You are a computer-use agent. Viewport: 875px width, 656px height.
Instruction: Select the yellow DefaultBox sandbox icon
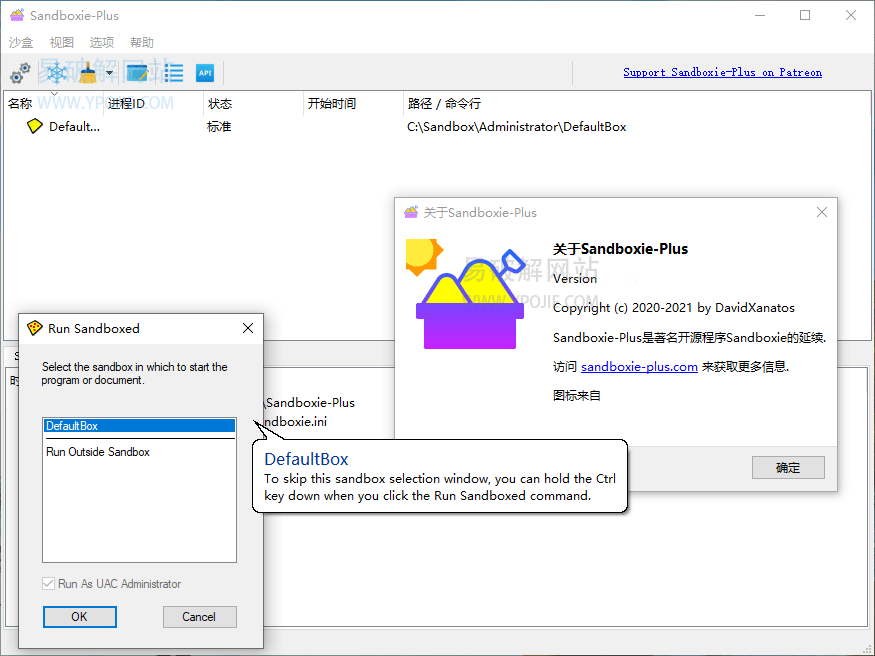(33, 126)
